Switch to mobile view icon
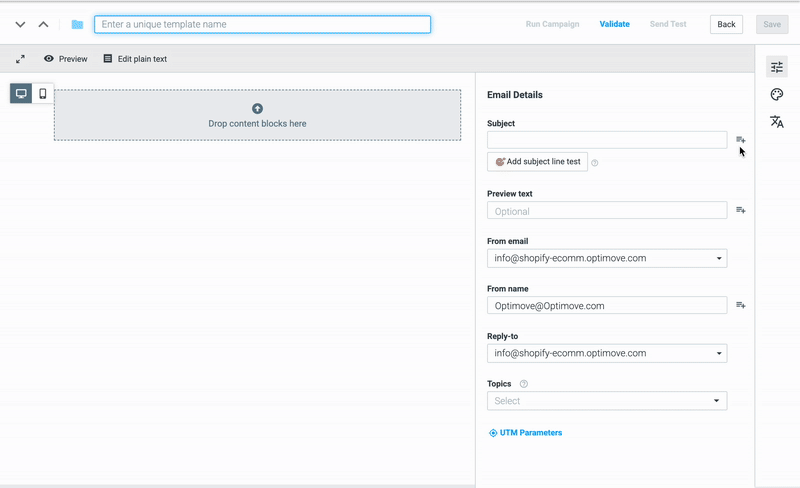The image size is (800, 488). pos(43,93)
